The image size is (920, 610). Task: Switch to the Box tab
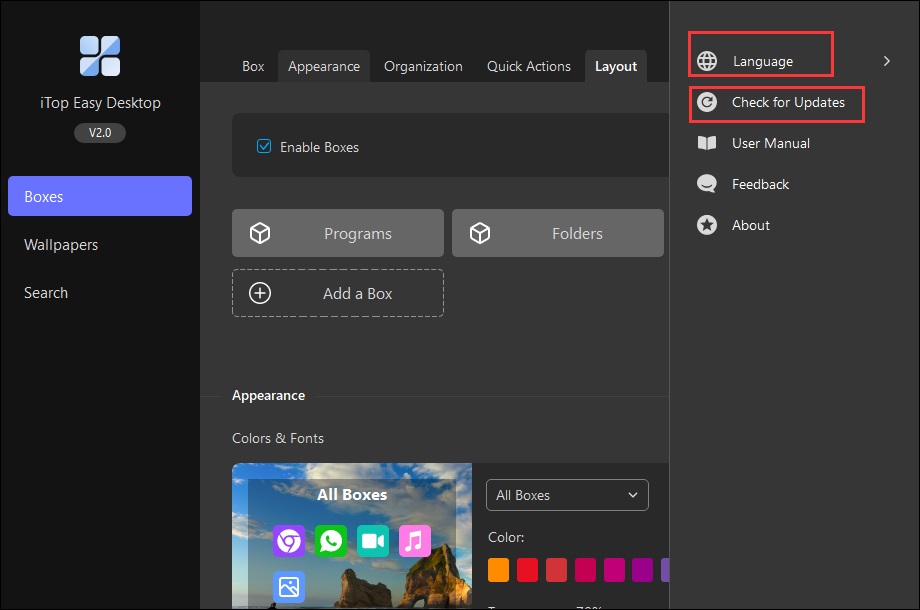253,66
